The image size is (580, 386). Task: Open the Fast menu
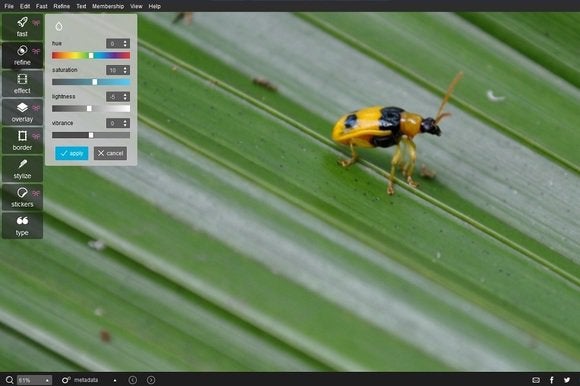[x=41, y=6]
